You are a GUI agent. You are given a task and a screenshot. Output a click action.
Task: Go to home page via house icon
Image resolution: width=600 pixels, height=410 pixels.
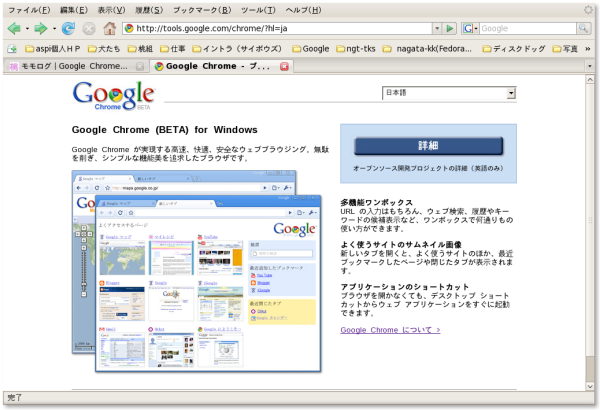110,28
